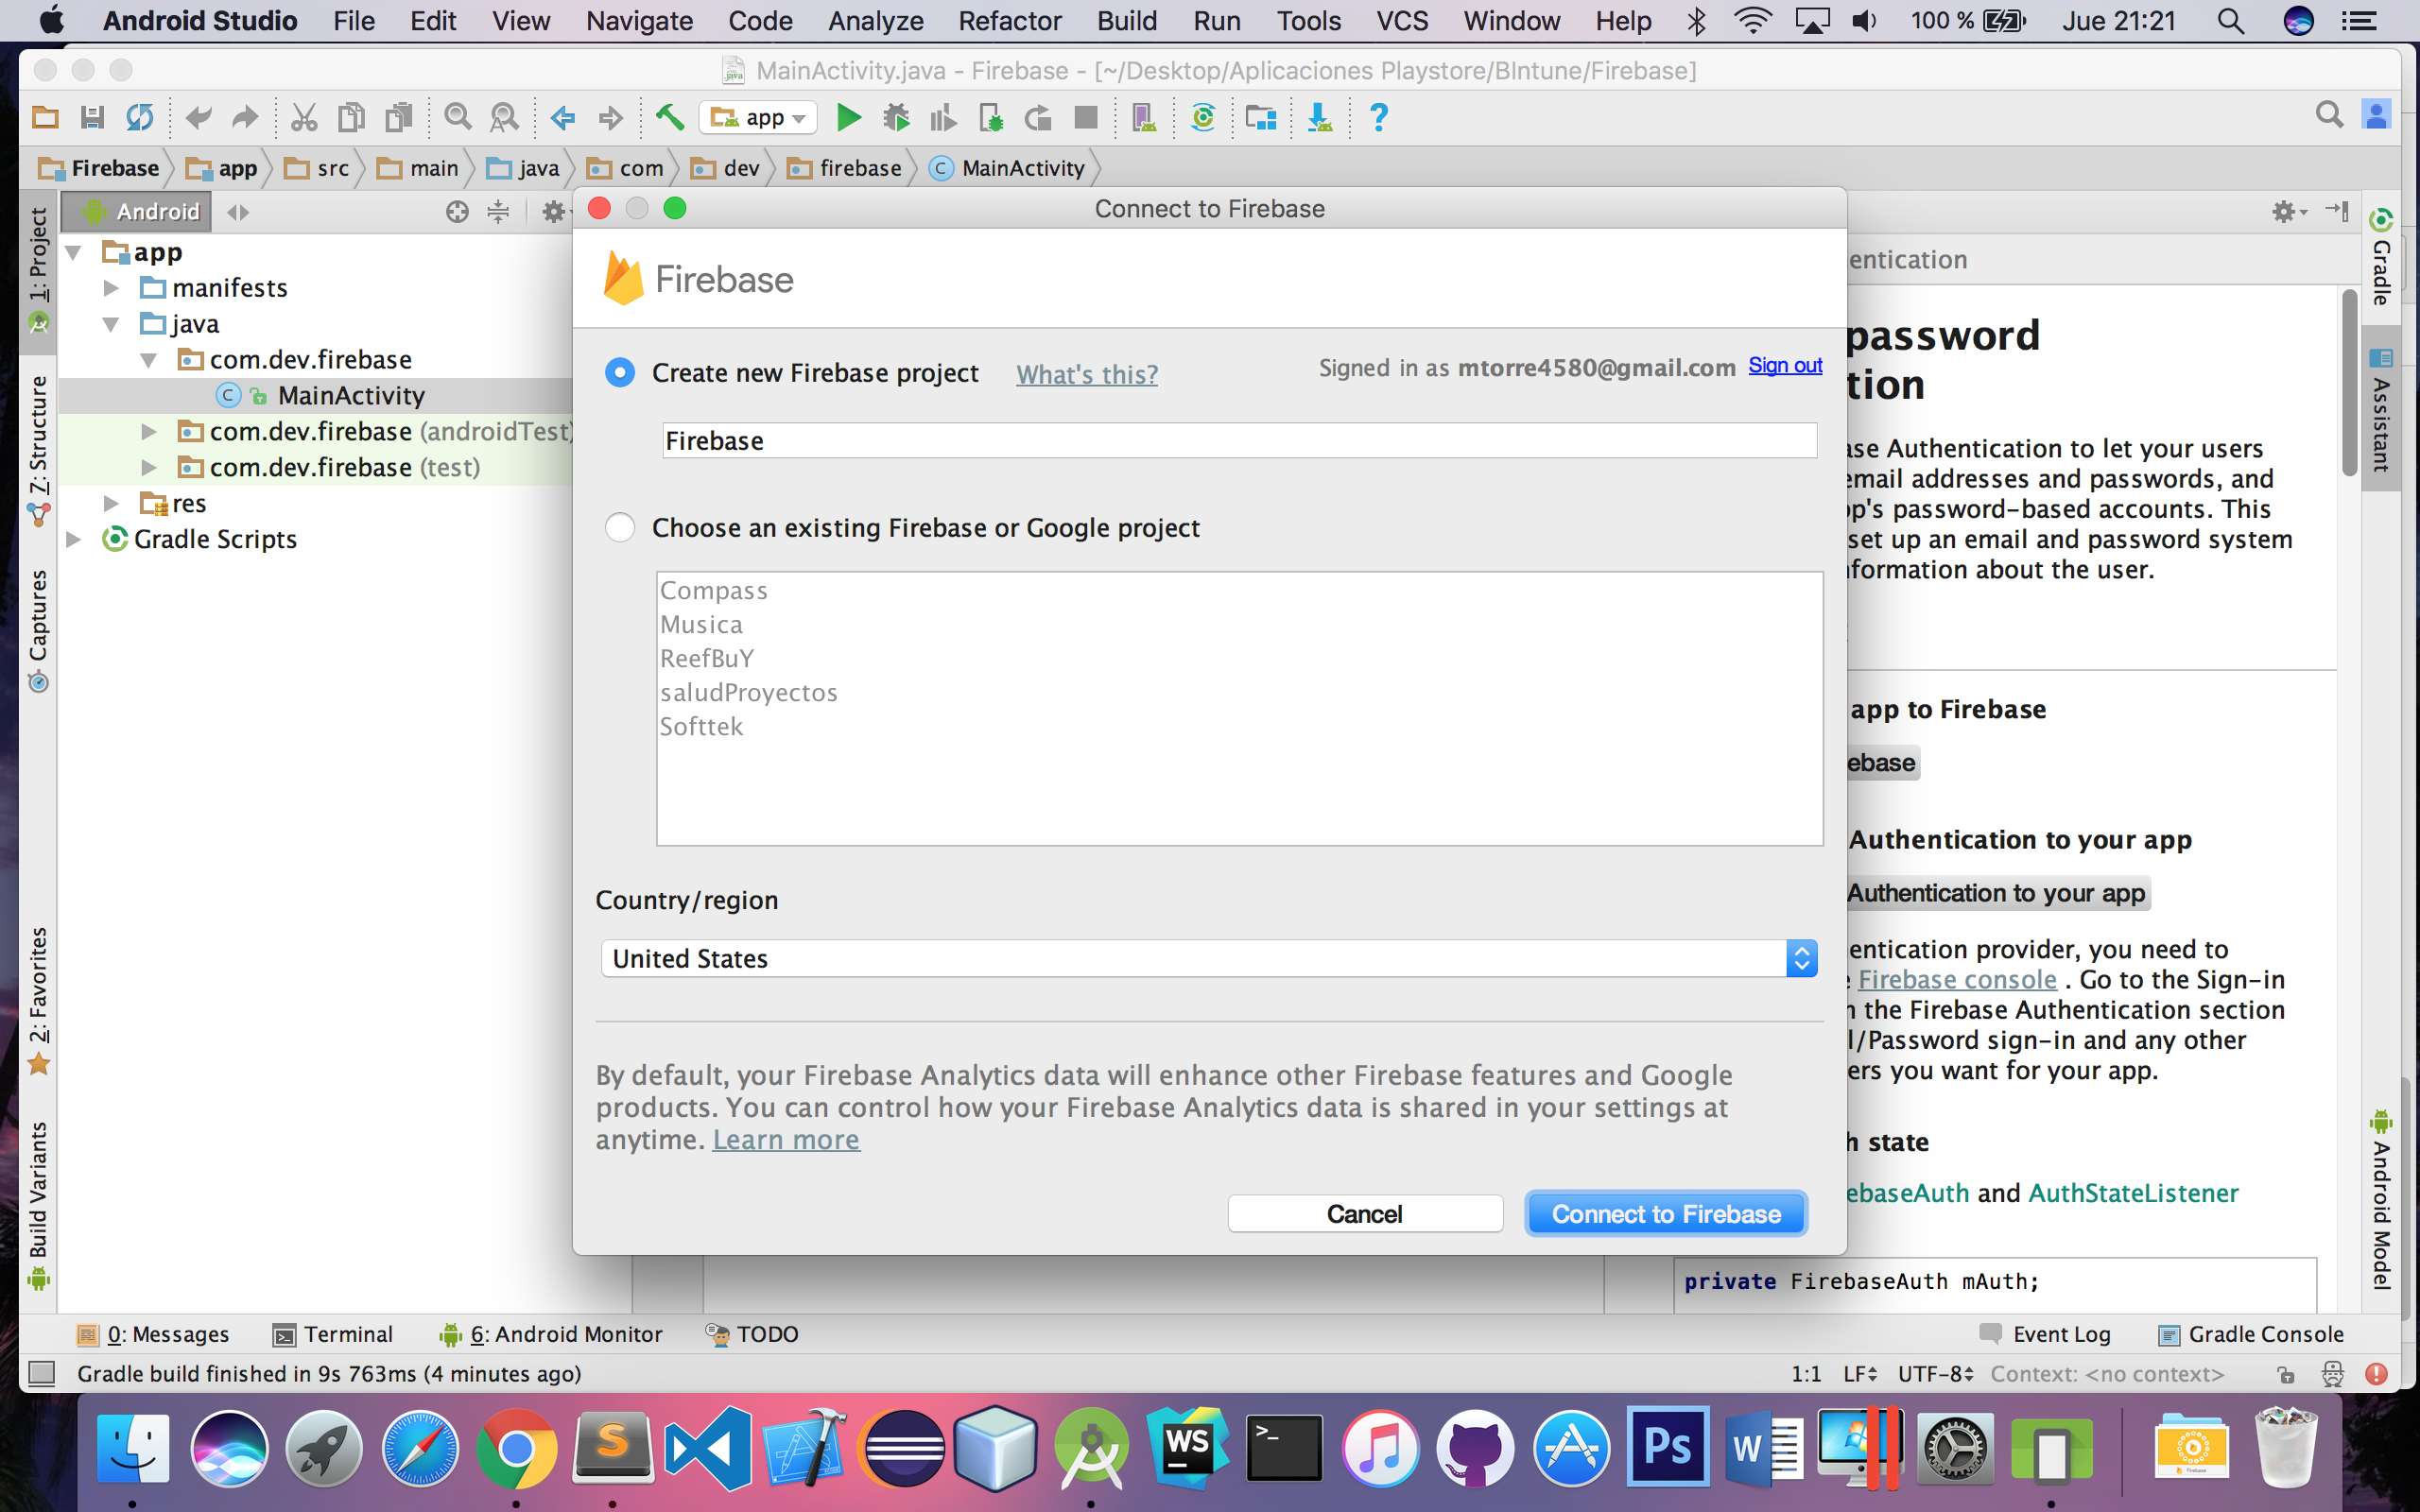Viewport: 2420px width, 1512px height.
Task: Click the Firebase project name field
Action: point(1238,441)
